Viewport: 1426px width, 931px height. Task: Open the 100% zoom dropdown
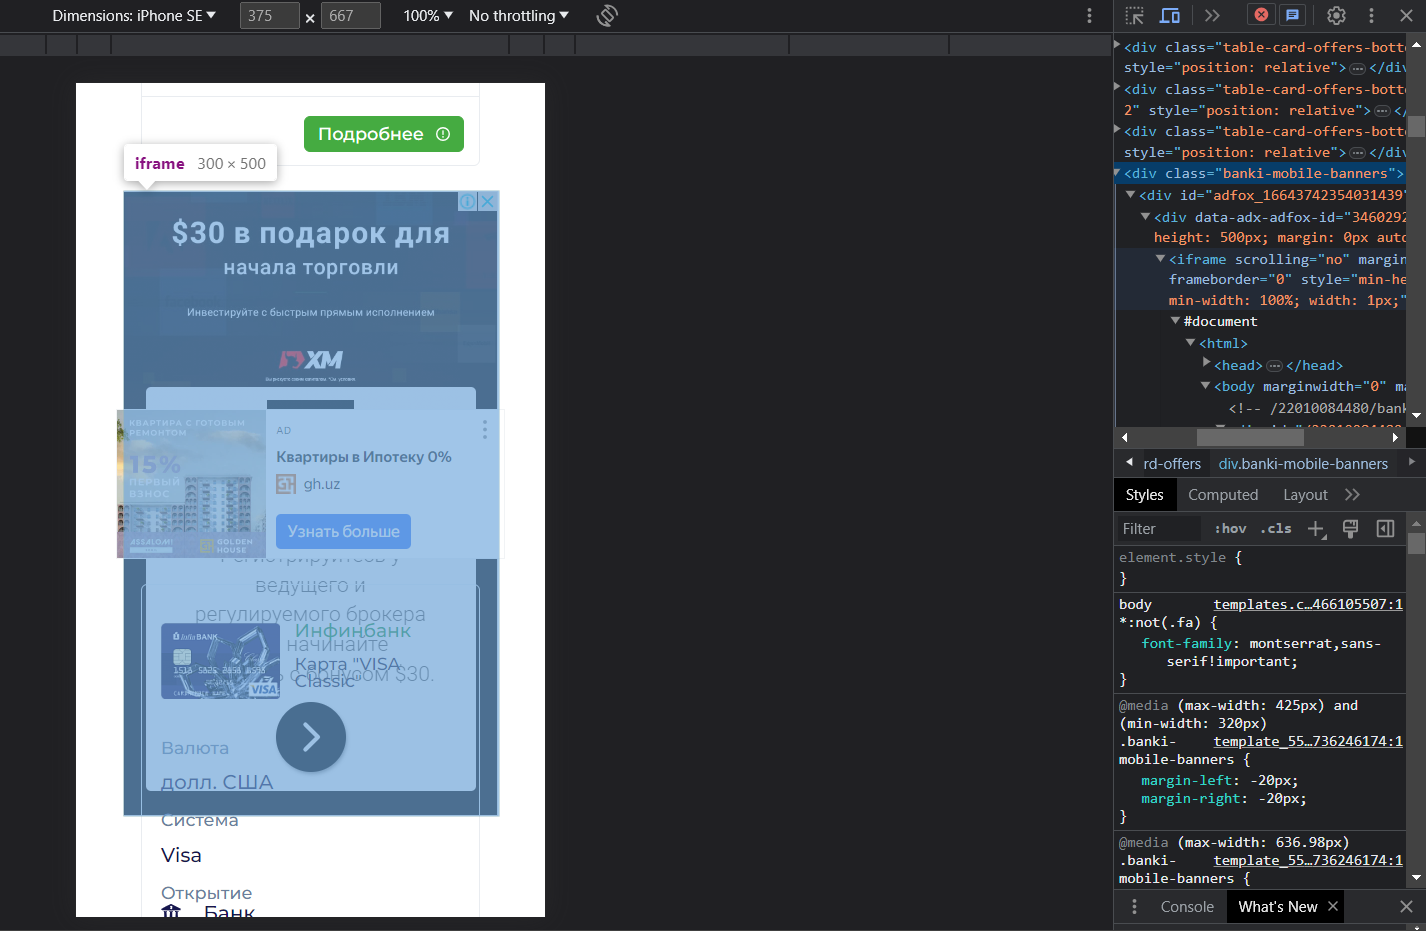428,15
